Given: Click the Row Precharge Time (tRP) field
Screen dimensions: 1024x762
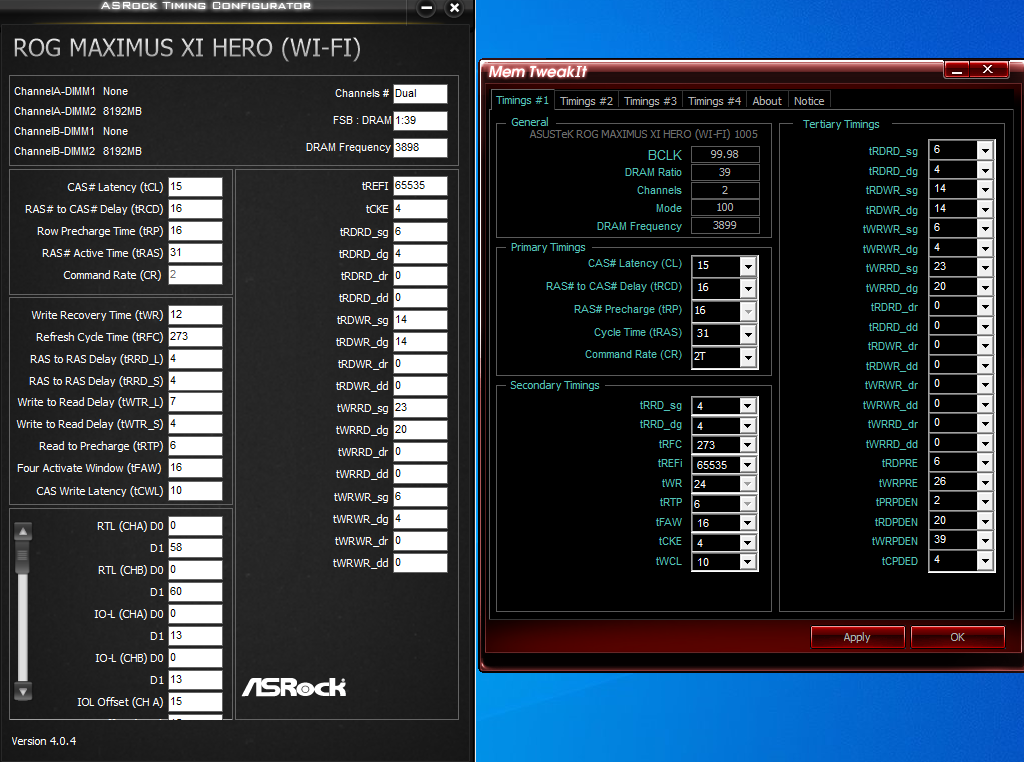Looking at the screenshot, I should point(195,231).
